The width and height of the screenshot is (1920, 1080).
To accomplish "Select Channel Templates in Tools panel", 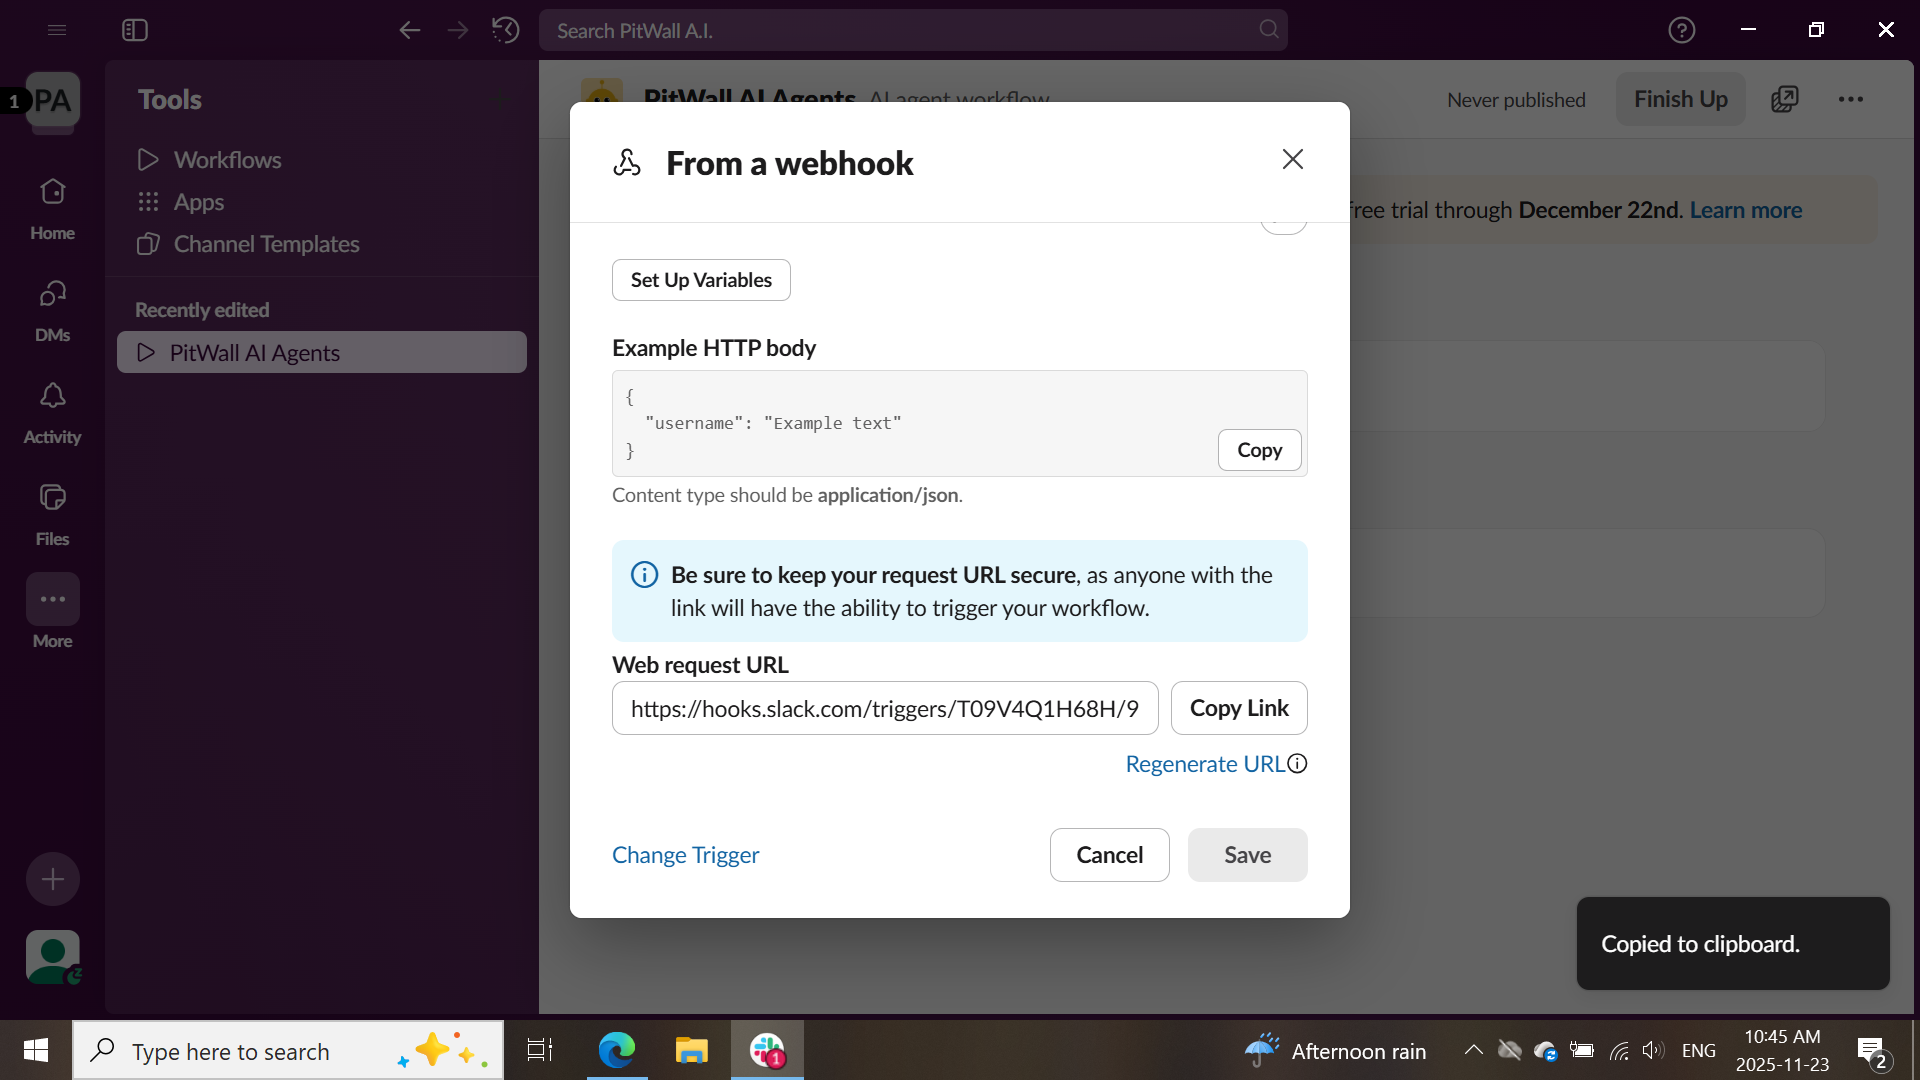I will coord(266,244).
